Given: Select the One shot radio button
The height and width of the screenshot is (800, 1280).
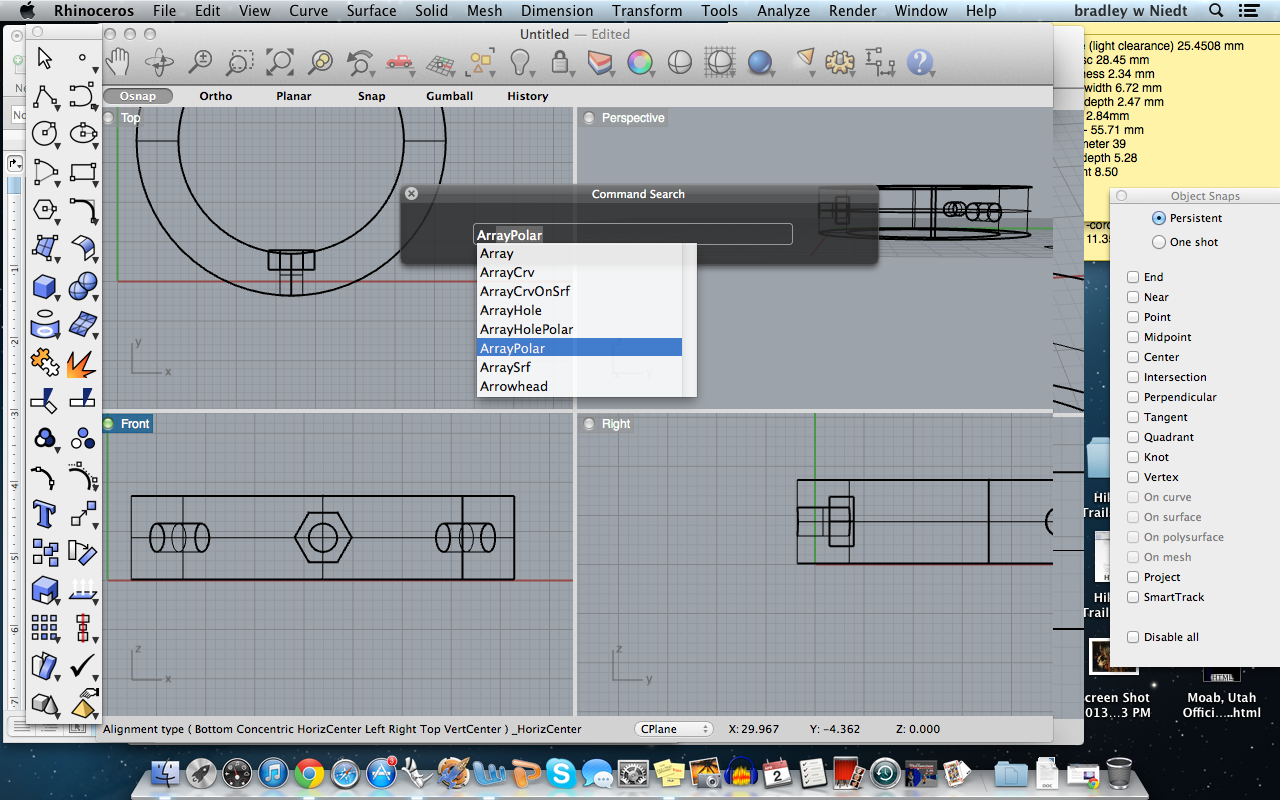Looking at the screenshot, I should (1159, 242).
